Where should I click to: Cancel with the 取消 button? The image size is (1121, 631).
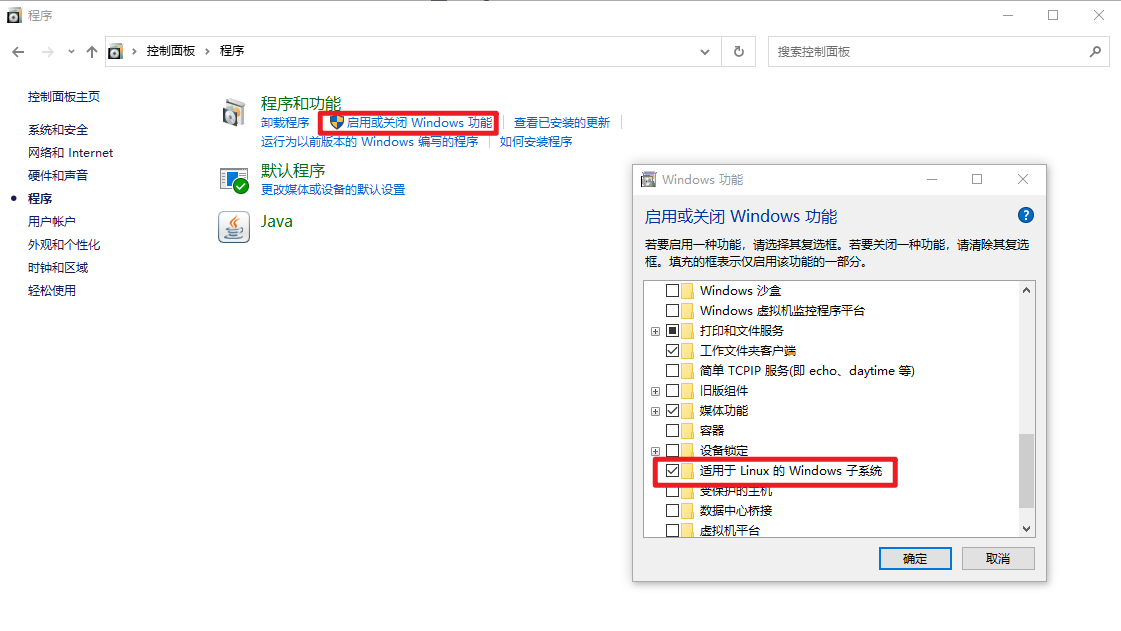pyautogui.click(x=998, y=559)
